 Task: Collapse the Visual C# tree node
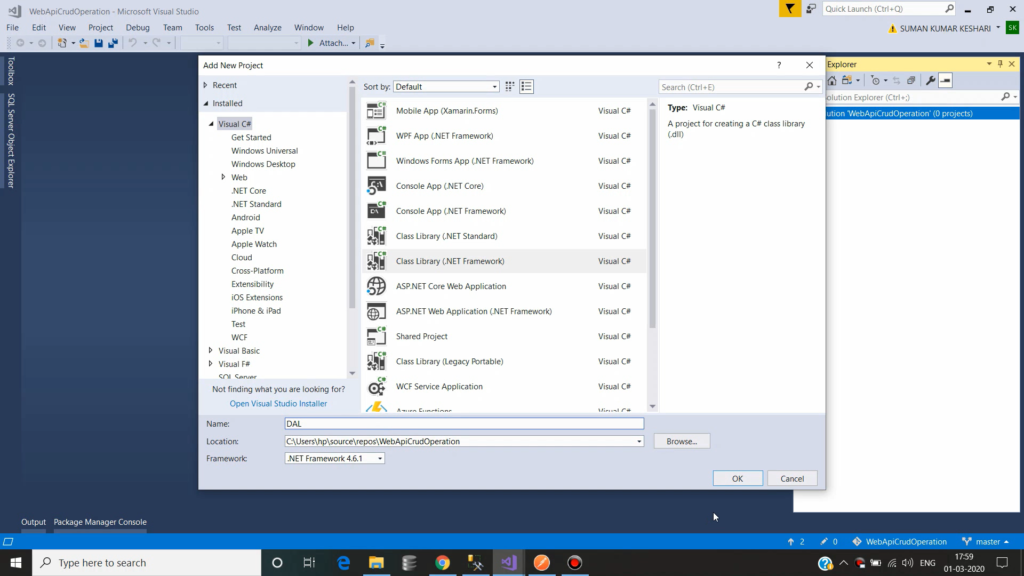tap(211, 124)
